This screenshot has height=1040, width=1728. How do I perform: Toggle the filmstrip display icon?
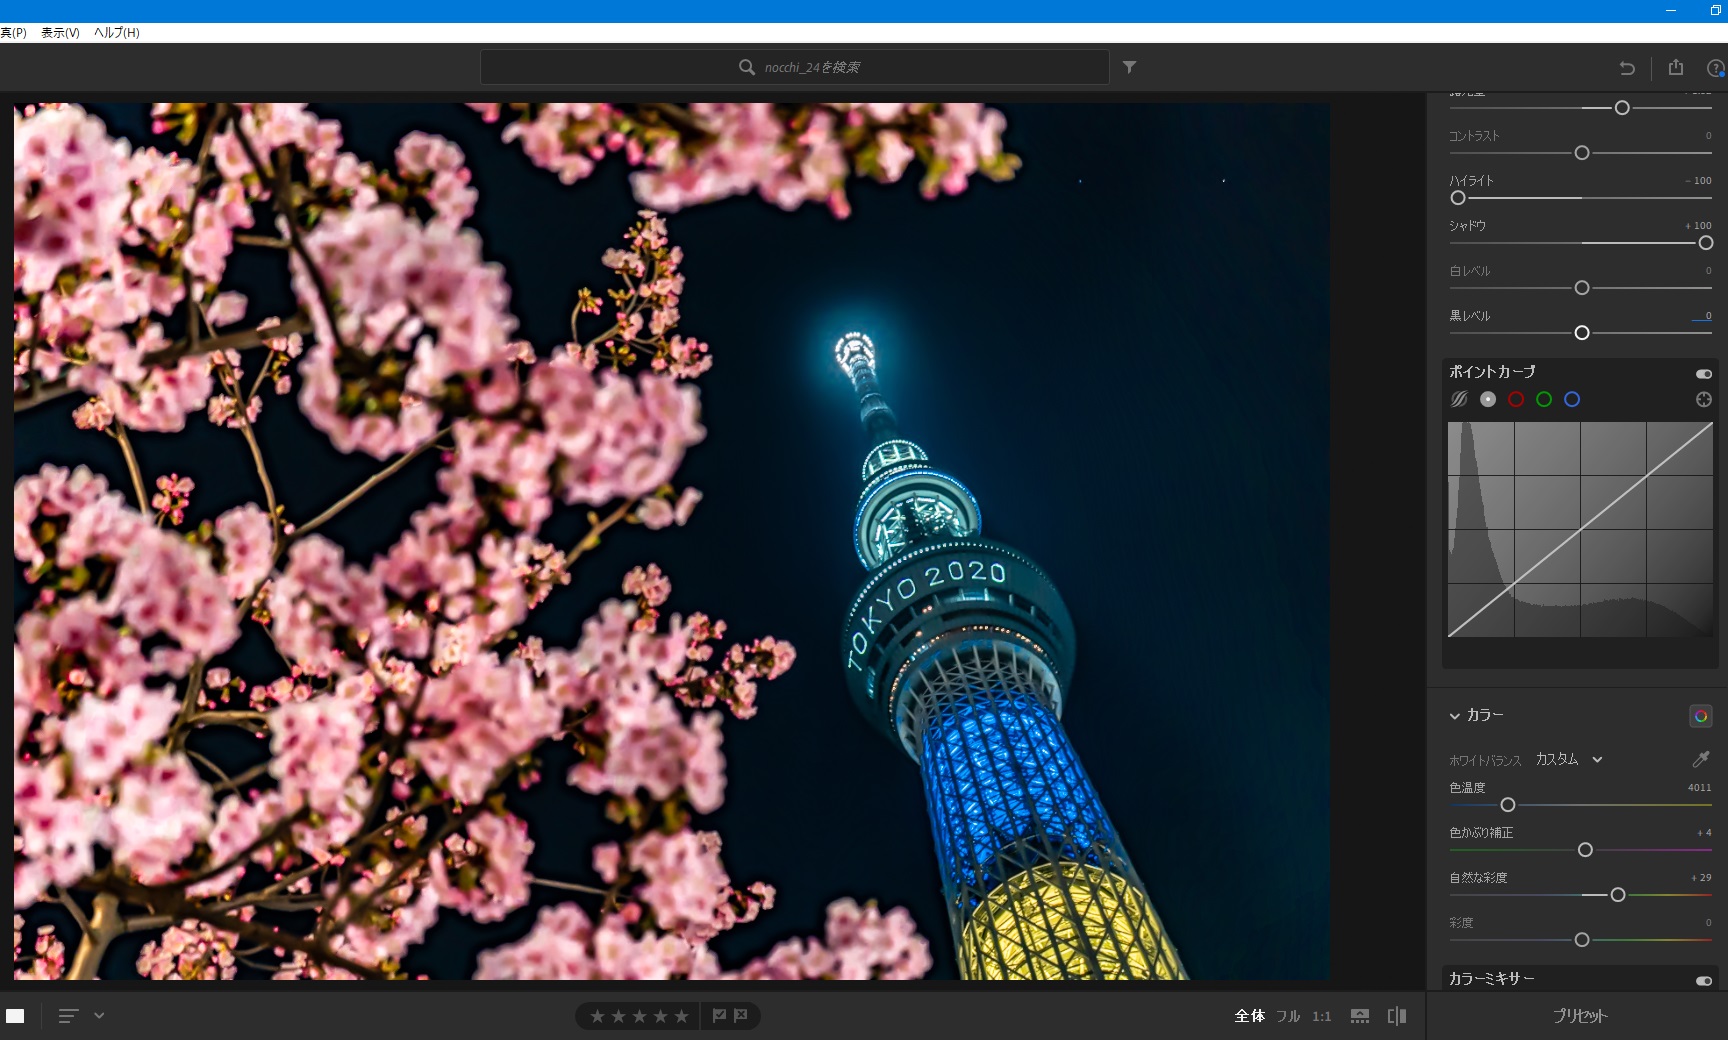(1360, 1016)
